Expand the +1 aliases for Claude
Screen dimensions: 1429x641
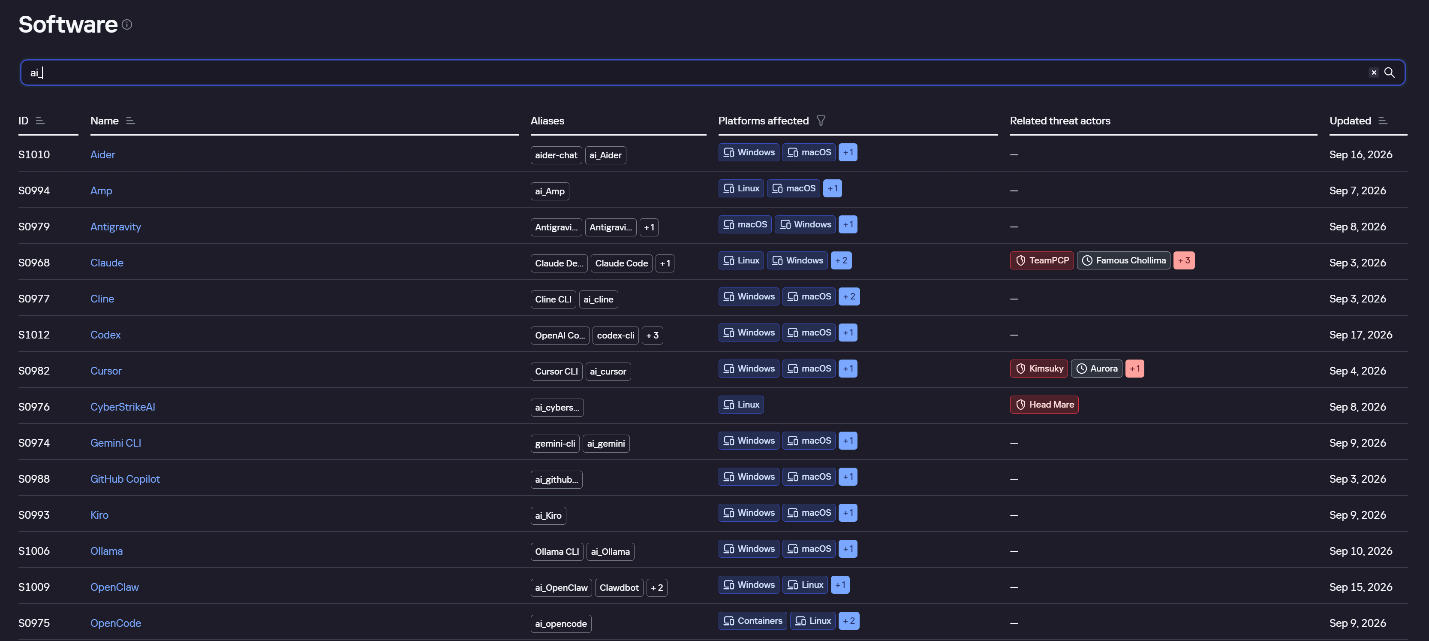tap(665, 263)
